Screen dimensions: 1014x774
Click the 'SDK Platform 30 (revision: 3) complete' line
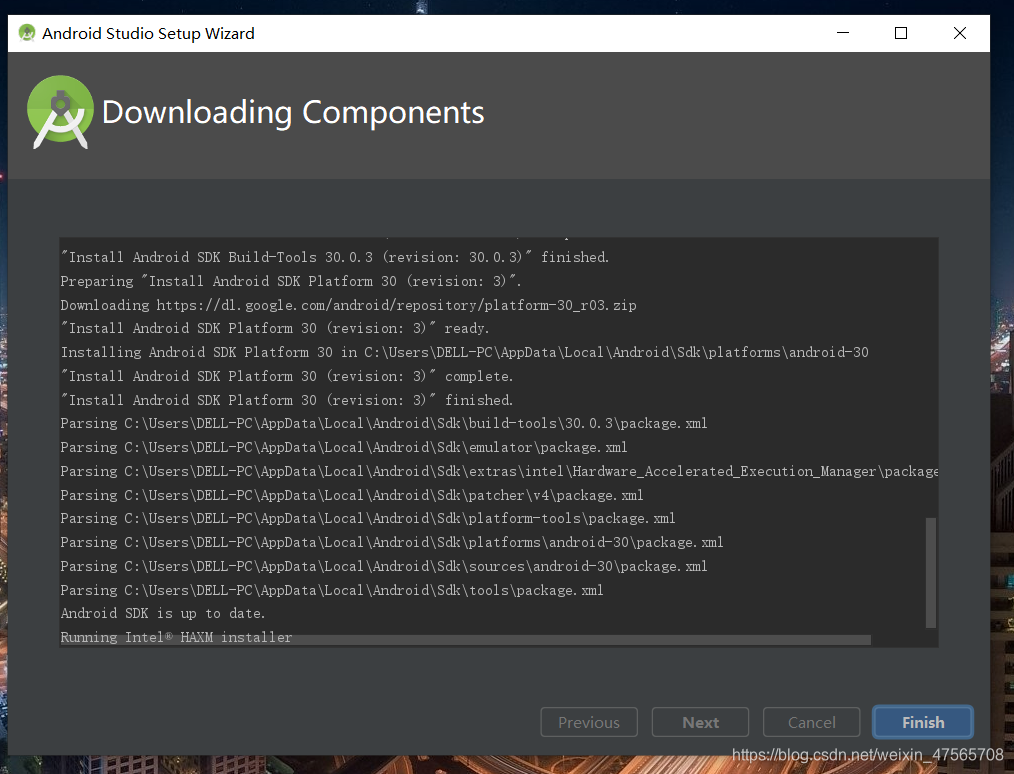tap(287, 376)
